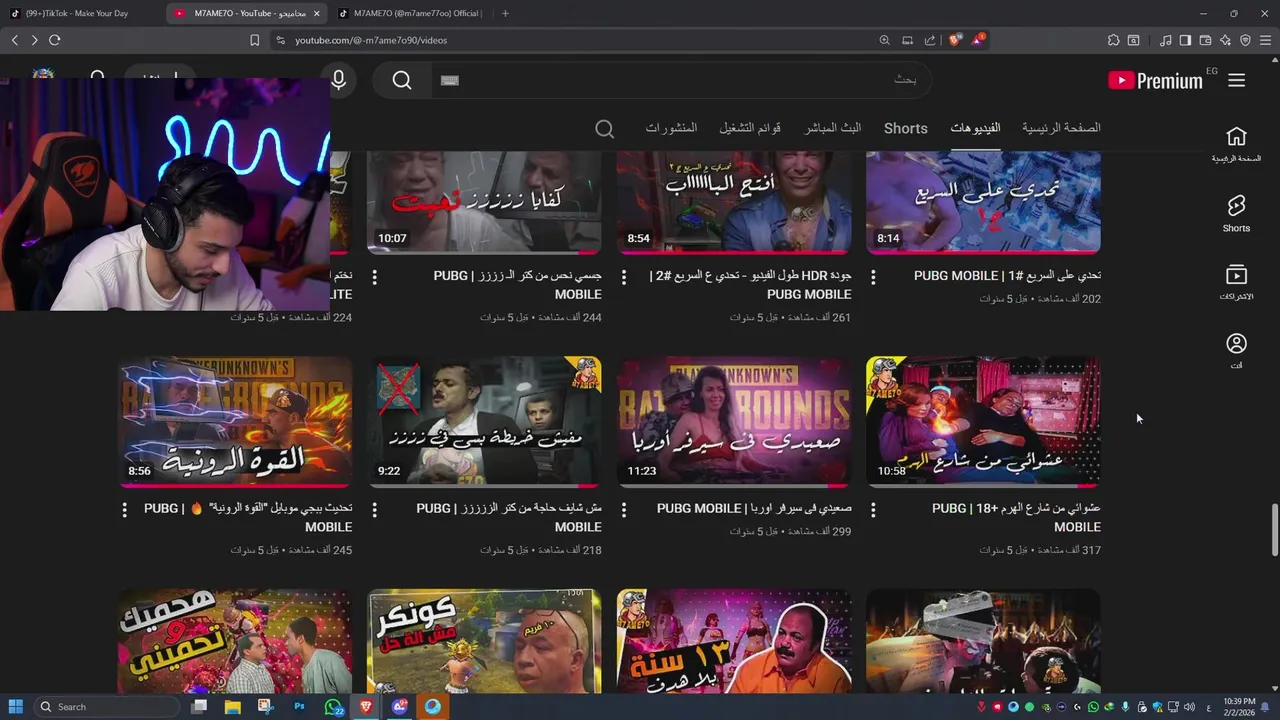The image size is (1280, 720).
Task: Open Brave Wallet toolbar icon
Action: tap(1205, 40)
